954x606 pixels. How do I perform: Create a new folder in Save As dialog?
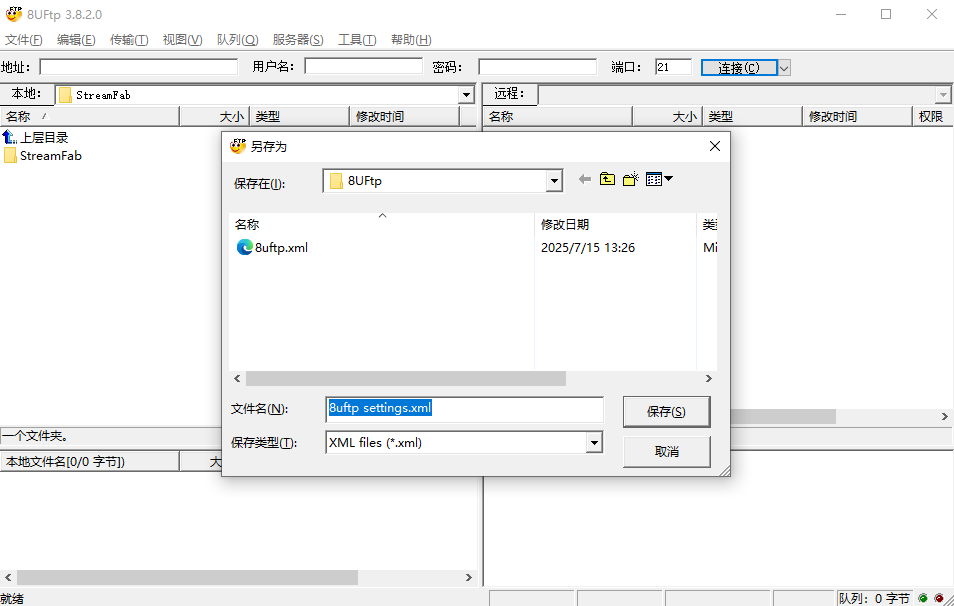(630, 179)
